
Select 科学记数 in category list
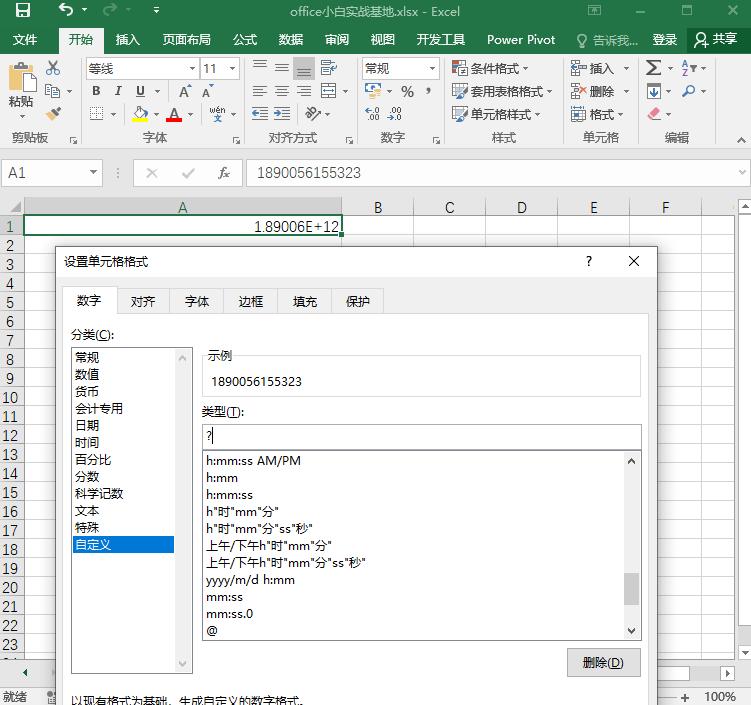[x=99, y=493]
